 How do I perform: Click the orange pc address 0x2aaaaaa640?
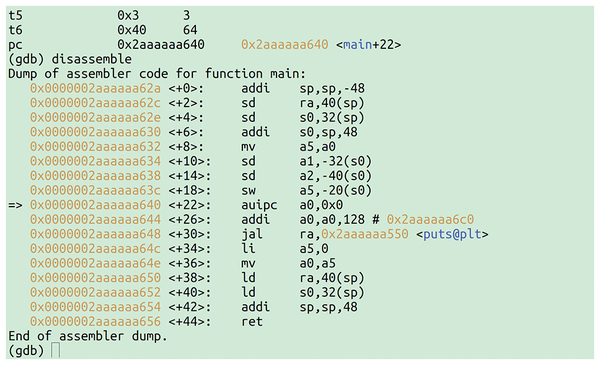point(284,45)
